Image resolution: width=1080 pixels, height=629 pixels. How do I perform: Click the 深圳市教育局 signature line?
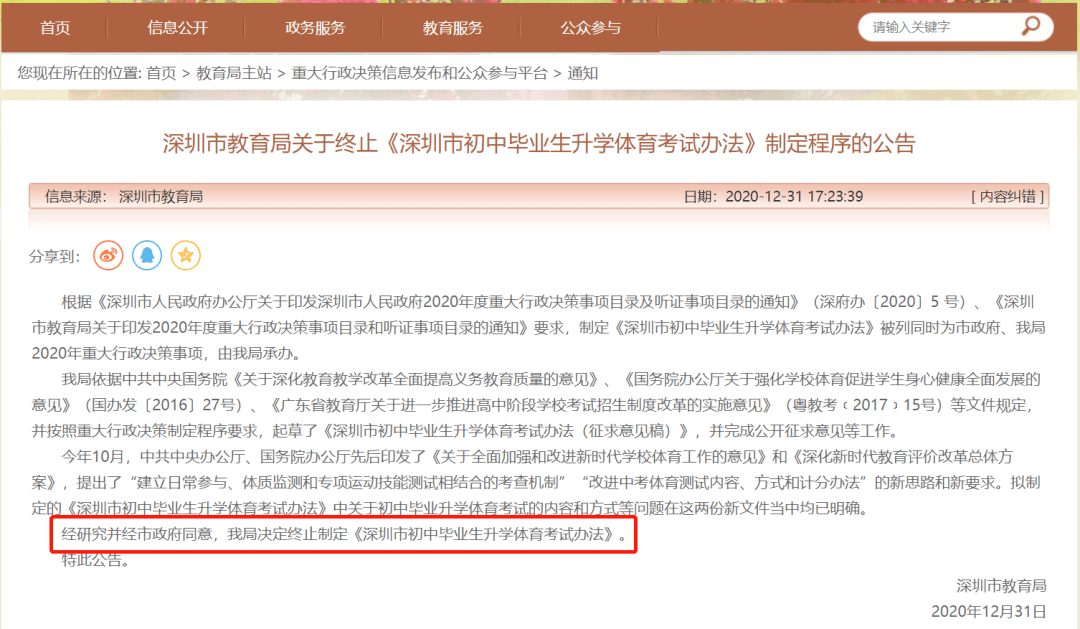pos(1001,586)
